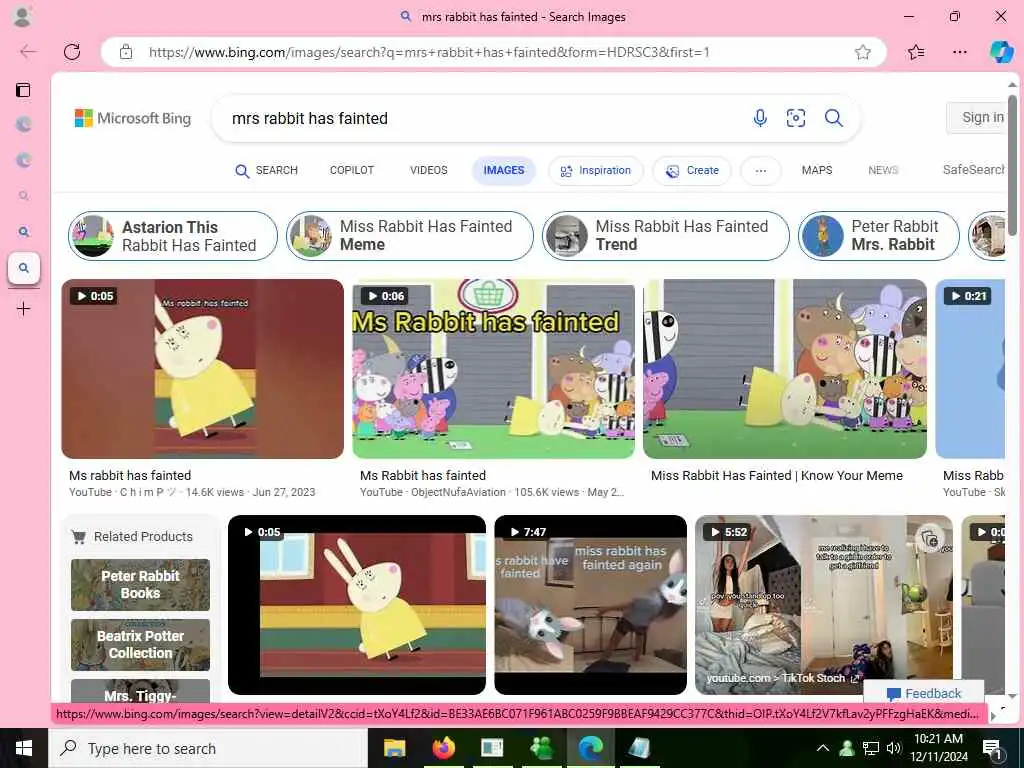Open the Windows Start menu
Viewport: 1024px width, 768px height.
[x=24, y=748]
